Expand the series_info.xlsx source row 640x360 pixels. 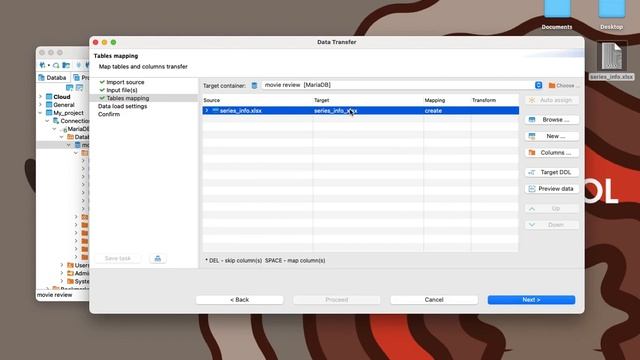click(207, 111)
